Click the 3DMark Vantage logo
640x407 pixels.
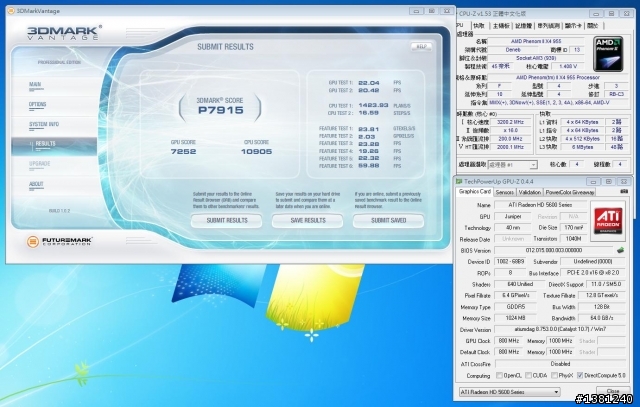[x=64, y=33]
